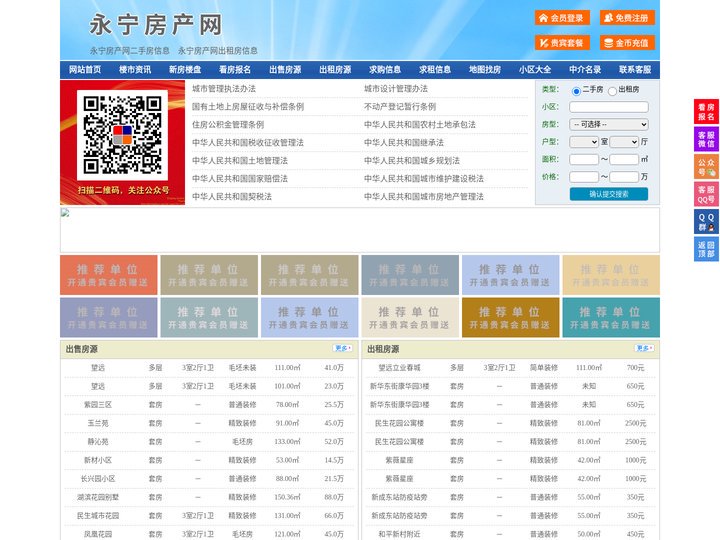Image resolution: width=720 pixels, height=540 pixels.
Task: Open the 小区大全 nav item
Action: [535, 70]
